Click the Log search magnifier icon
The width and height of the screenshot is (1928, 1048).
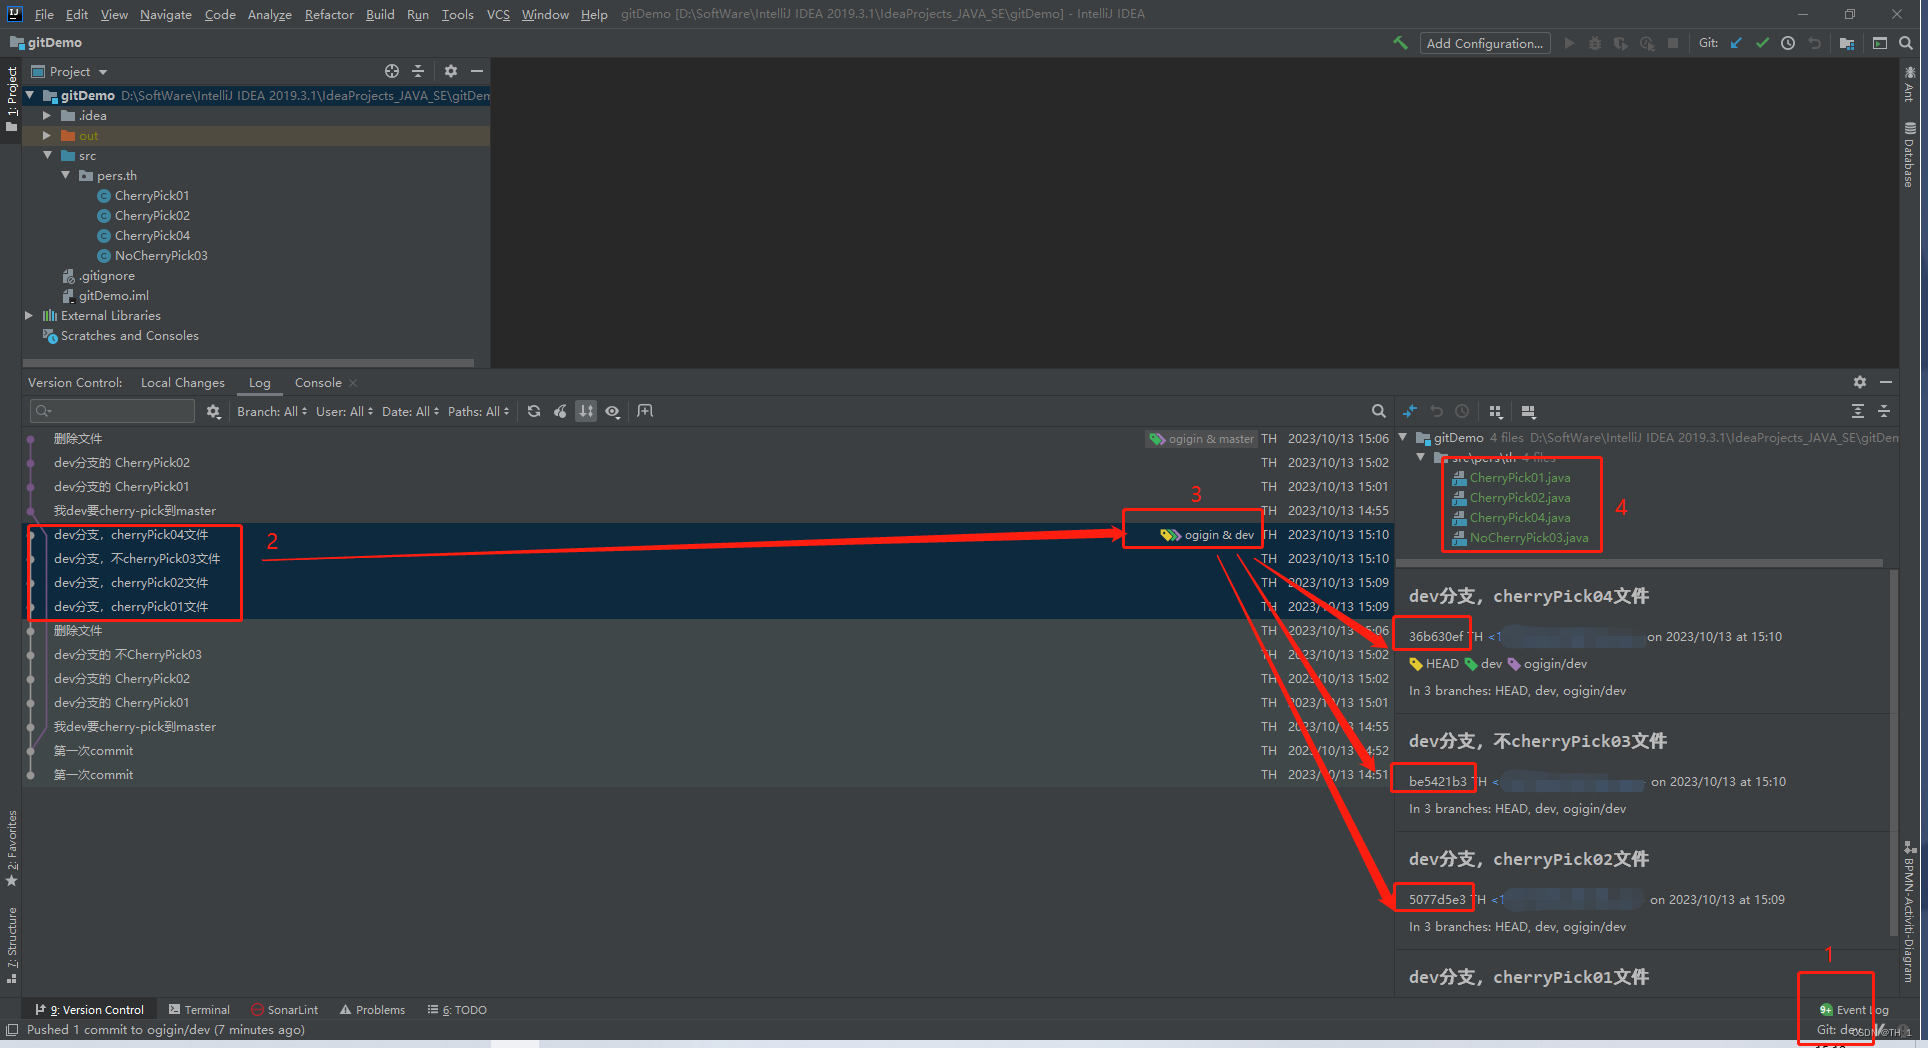[1378, 411]
